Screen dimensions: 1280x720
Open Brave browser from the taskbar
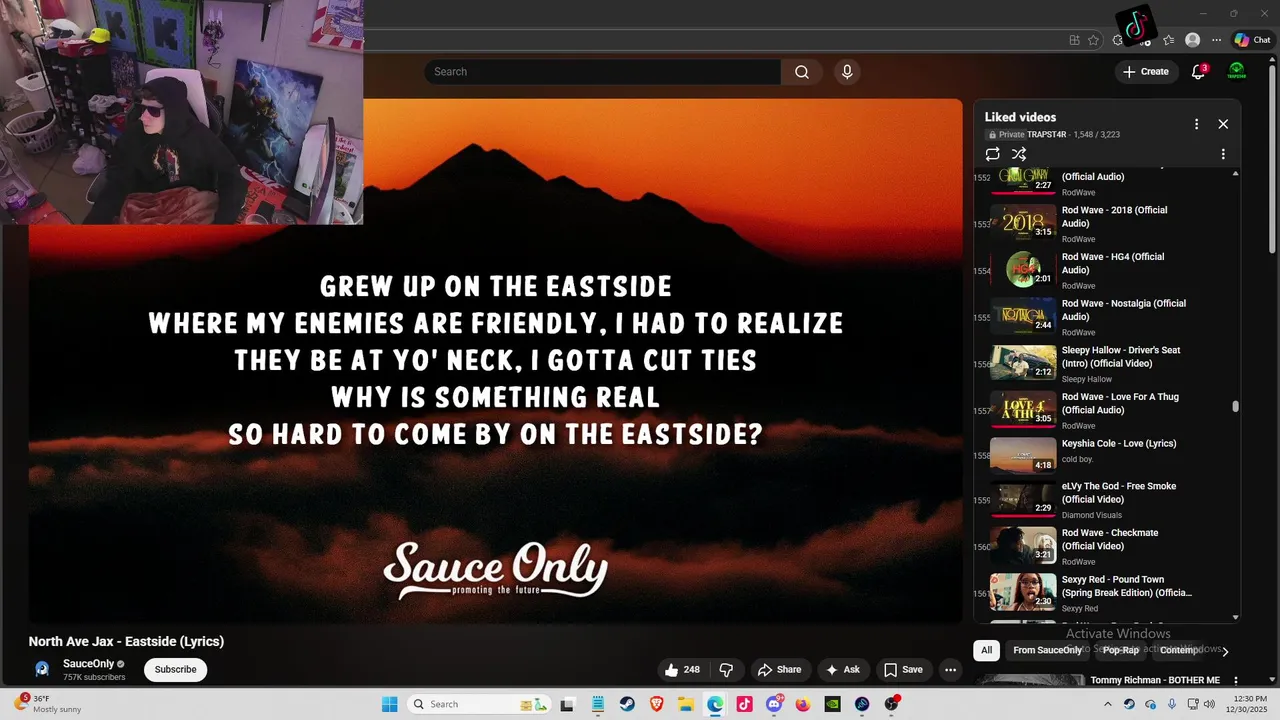(656, 704)
